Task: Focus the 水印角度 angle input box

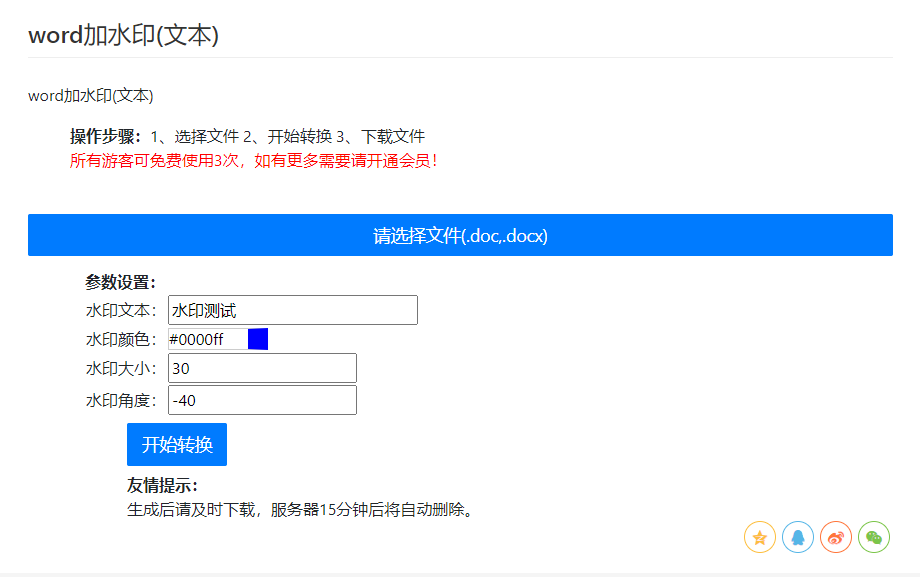Action: [262, 400]
